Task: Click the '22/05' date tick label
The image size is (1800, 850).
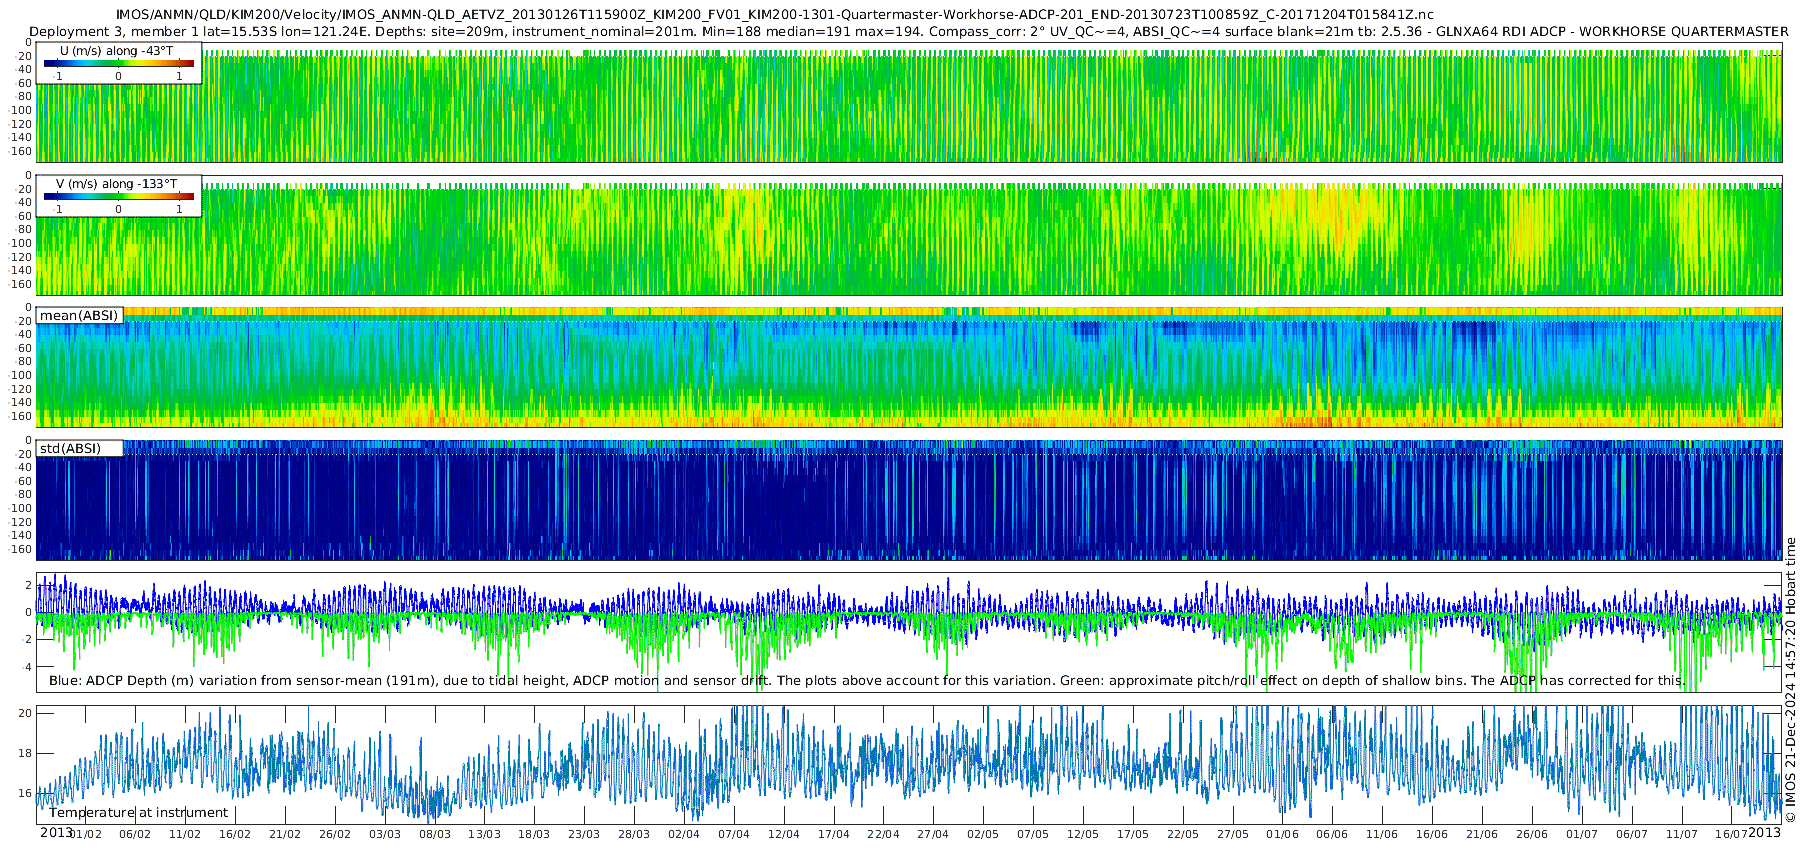Action: pyautogui.click(x=1183, y=834)
